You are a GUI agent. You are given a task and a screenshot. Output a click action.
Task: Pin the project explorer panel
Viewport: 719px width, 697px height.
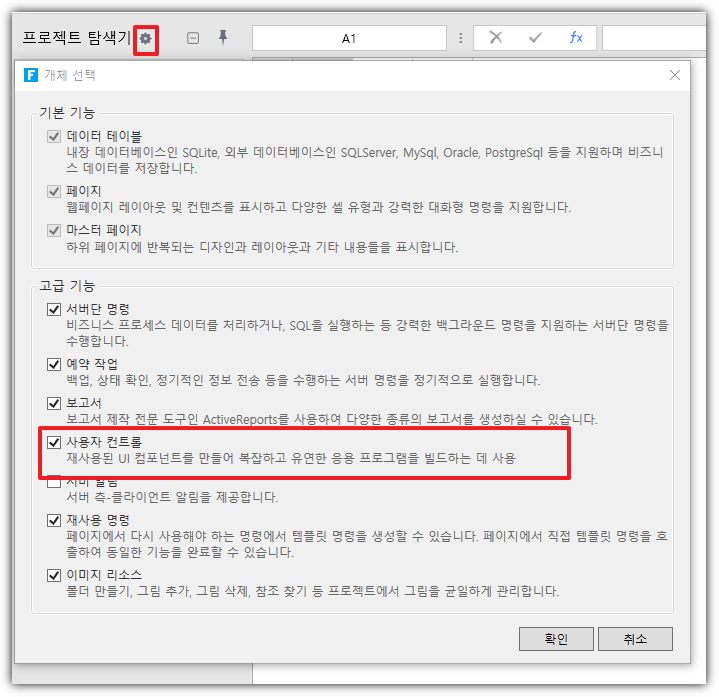click(223, 37)
